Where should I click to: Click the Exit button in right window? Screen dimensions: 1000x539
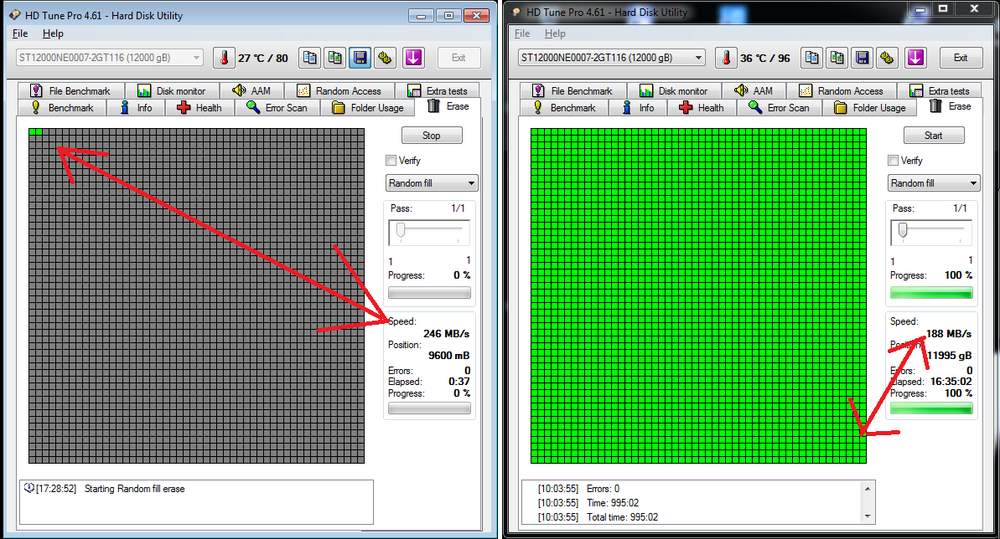tap(960, 57)
